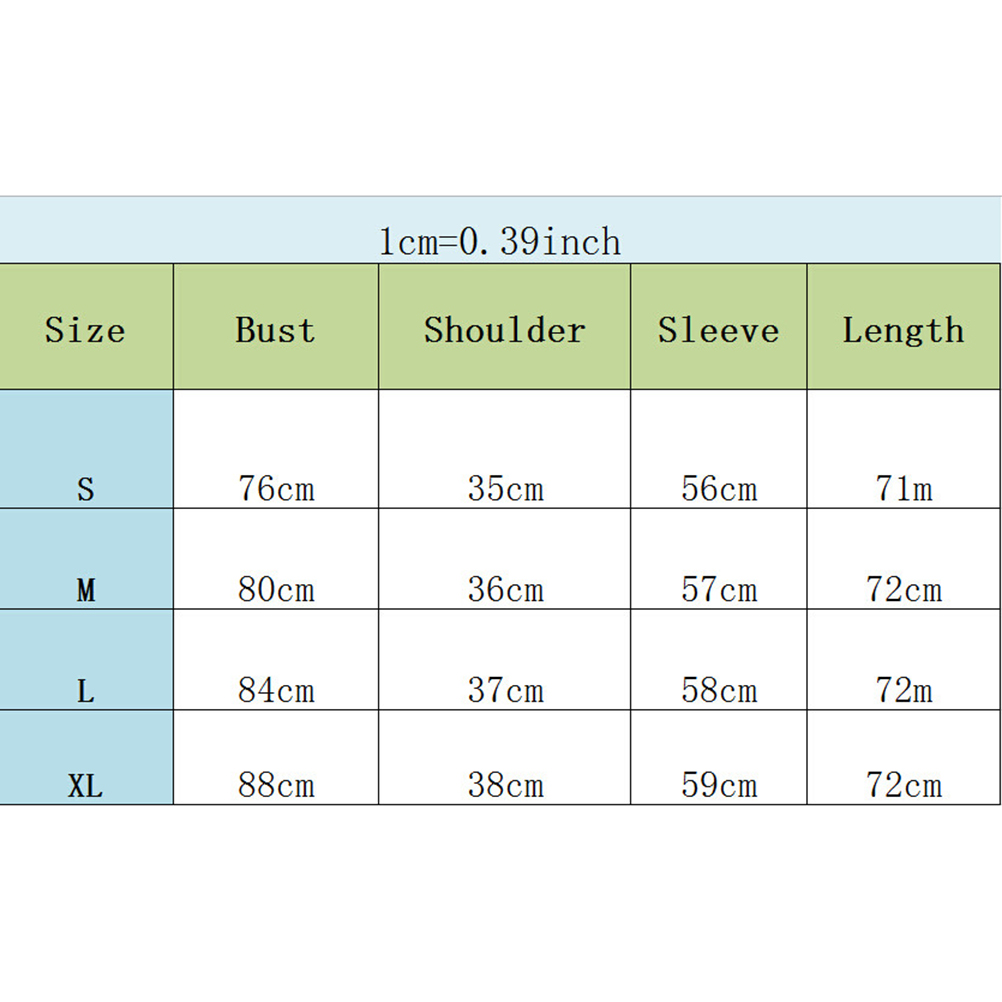Click the L size row label
Image resolution: width=1002 pixels, height=1002 pixels.
tap(86, 690)
